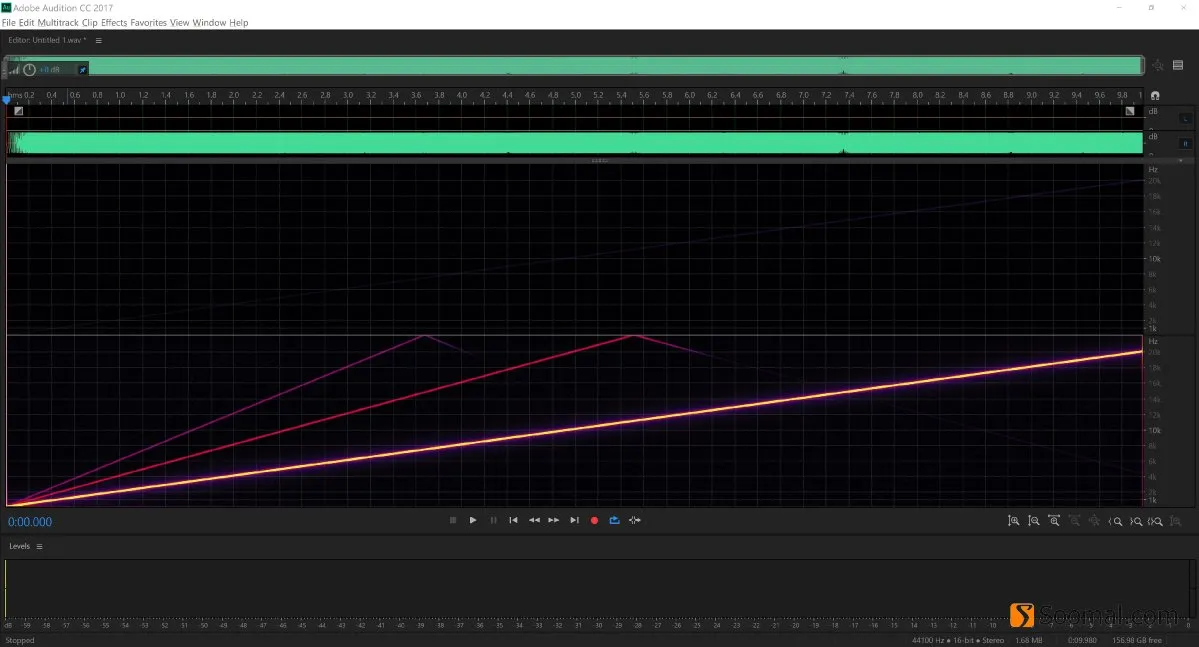Viewport: 1199px width, 647px height.
Task: Open the Favorites menu
Action: [148, 23]
